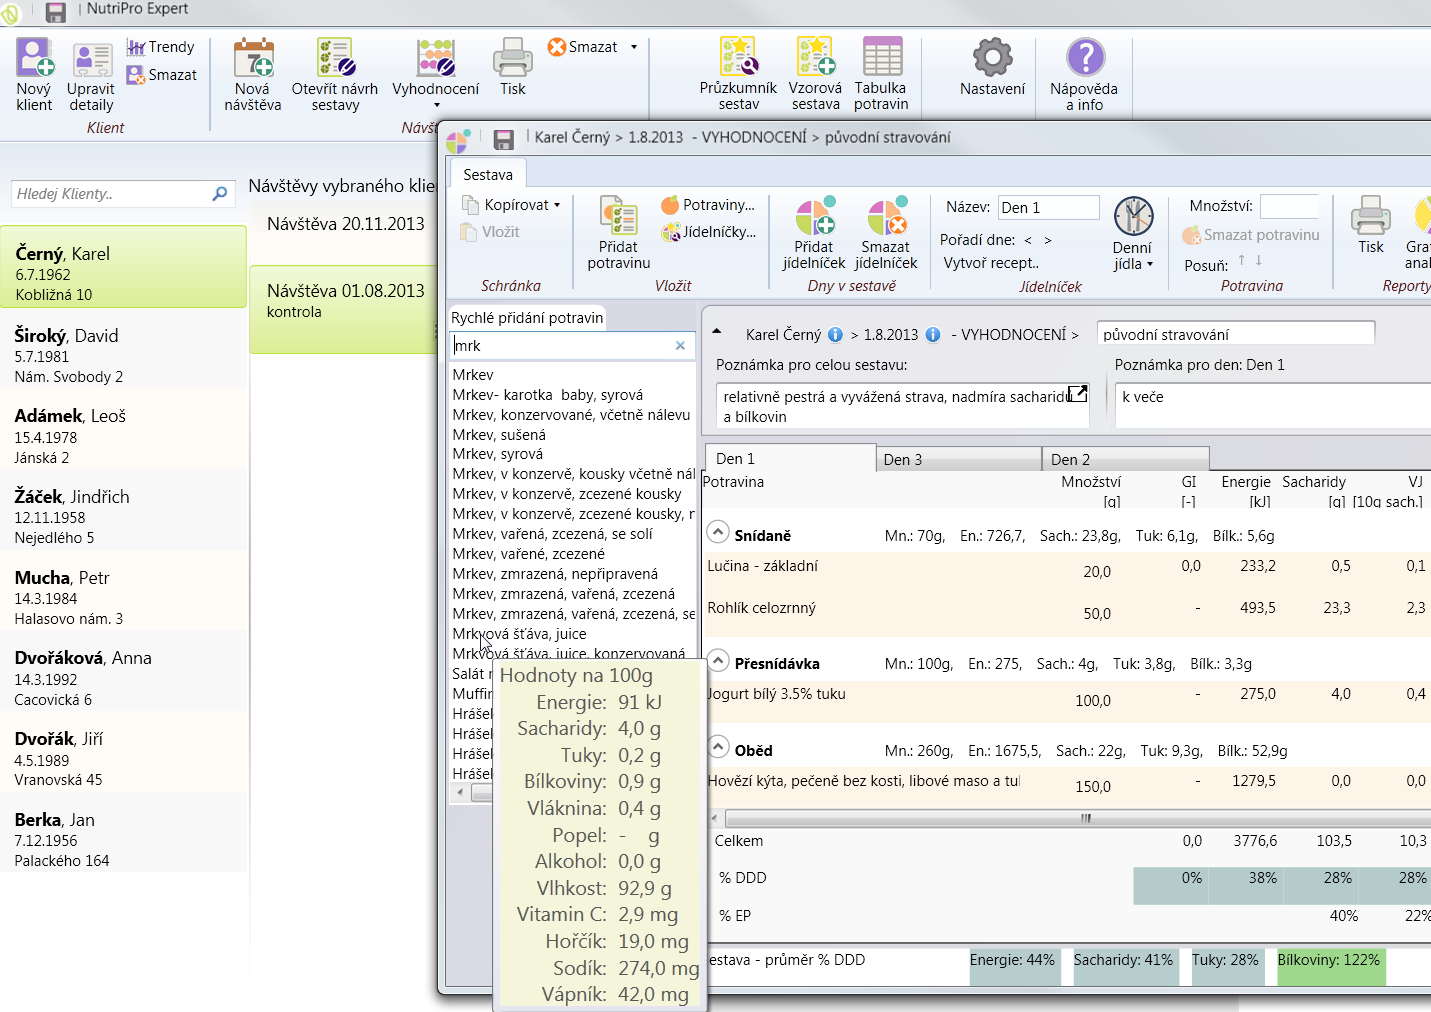Select the Sestava ribbon tab
1431x1012 pixels.
pos(488,174)
